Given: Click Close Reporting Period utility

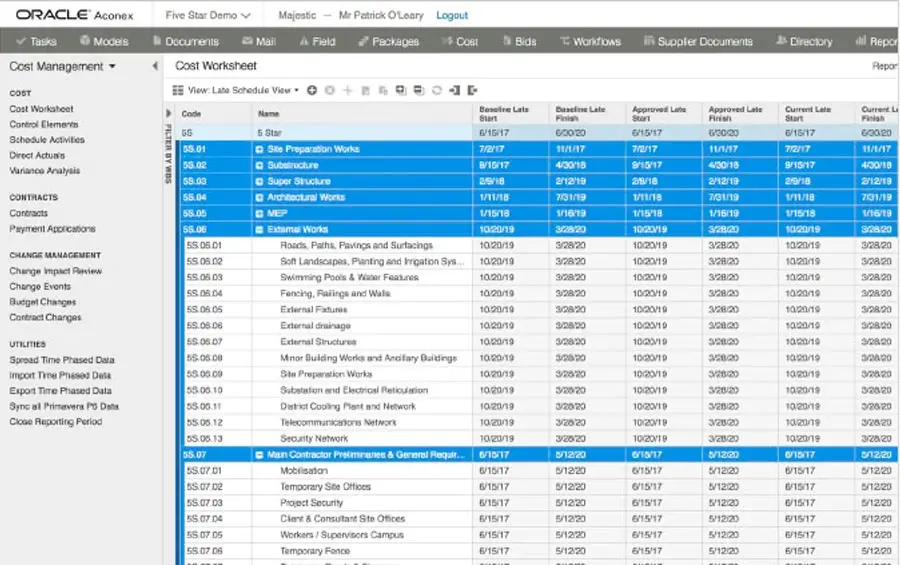Looking at the screenshot, I should pyautogui.click(x=56, y=422).
